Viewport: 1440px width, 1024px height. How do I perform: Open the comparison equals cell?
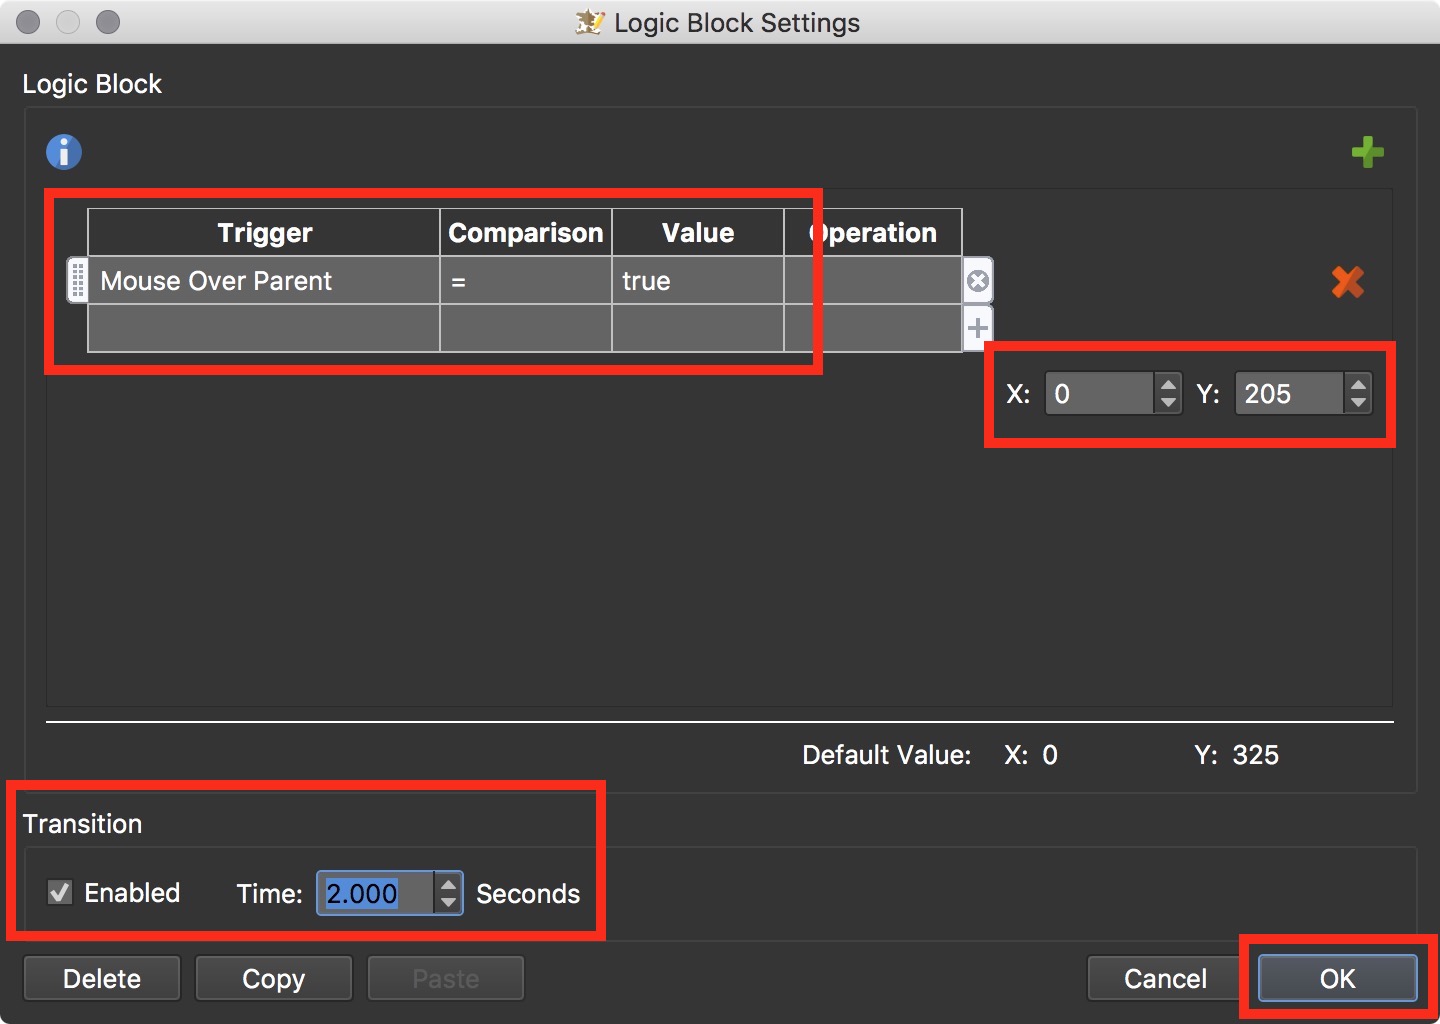click(x=526, y=281)
